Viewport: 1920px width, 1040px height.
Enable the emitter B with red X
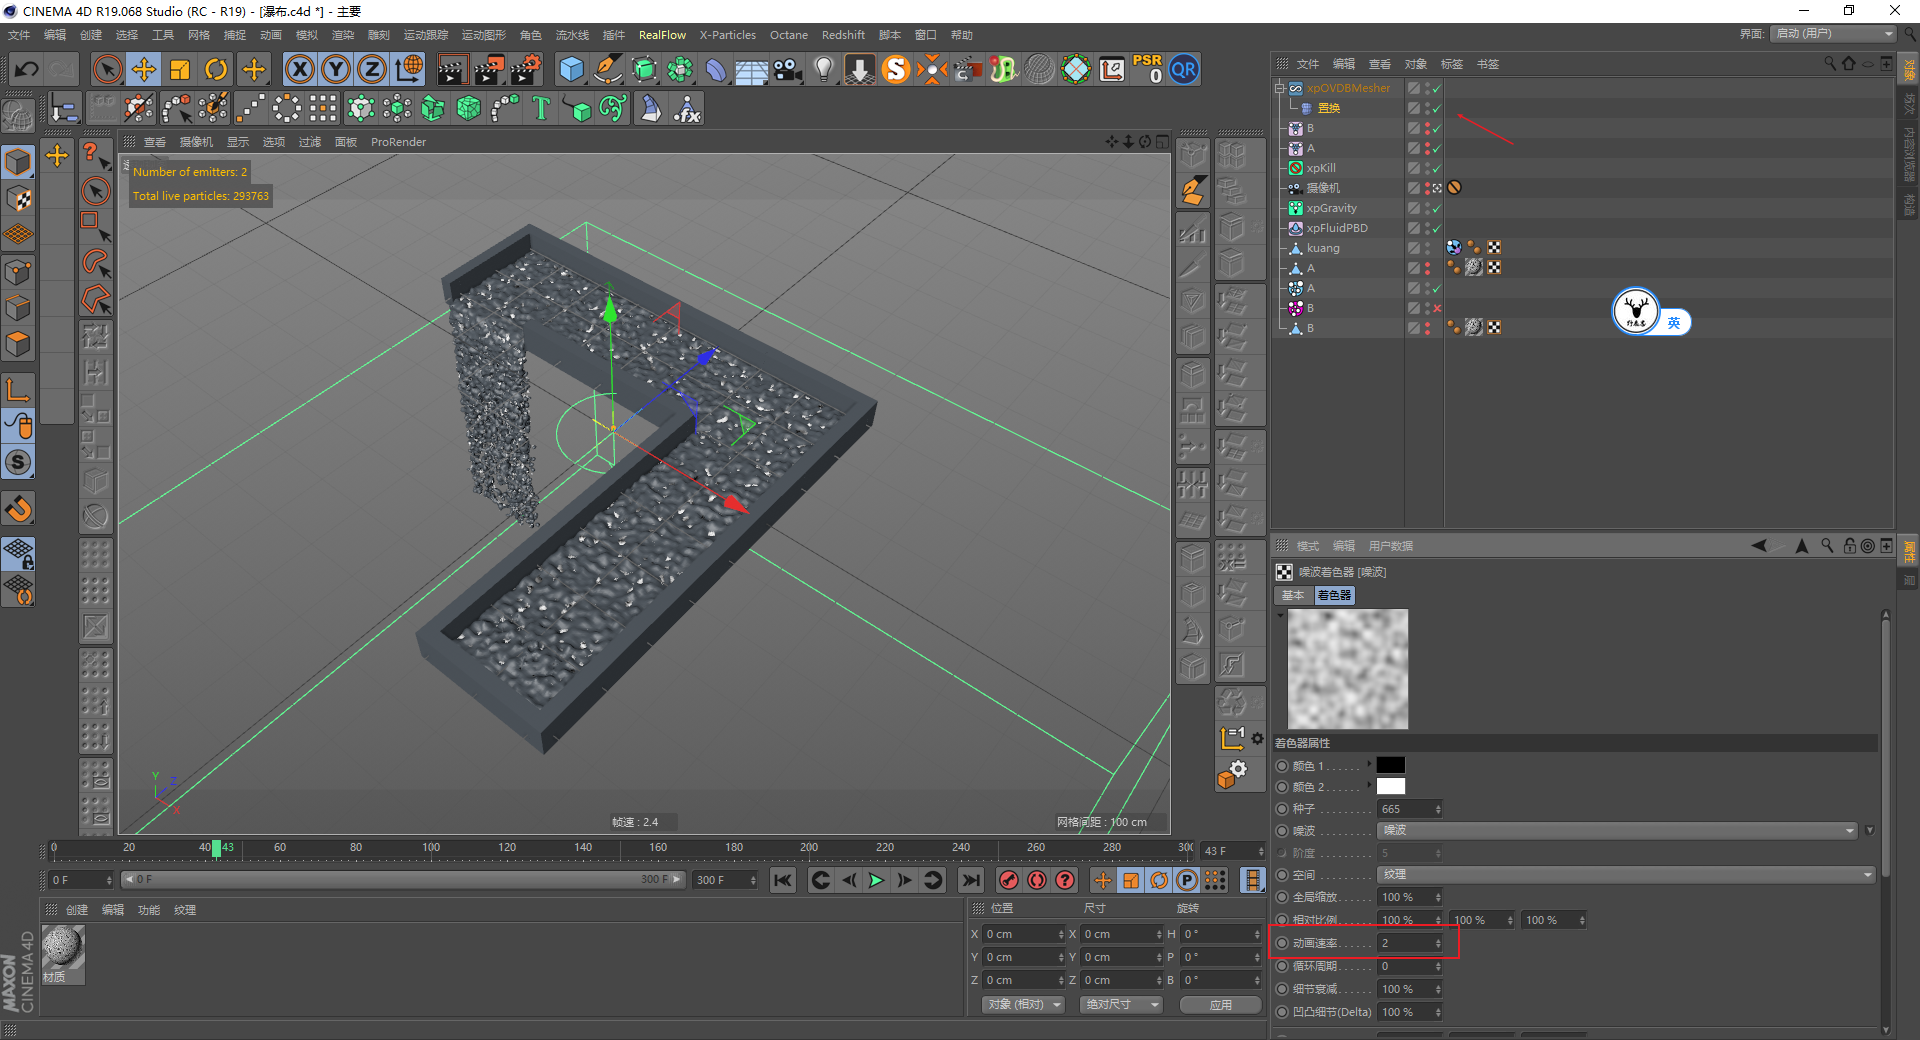(x=1437, y=308)
